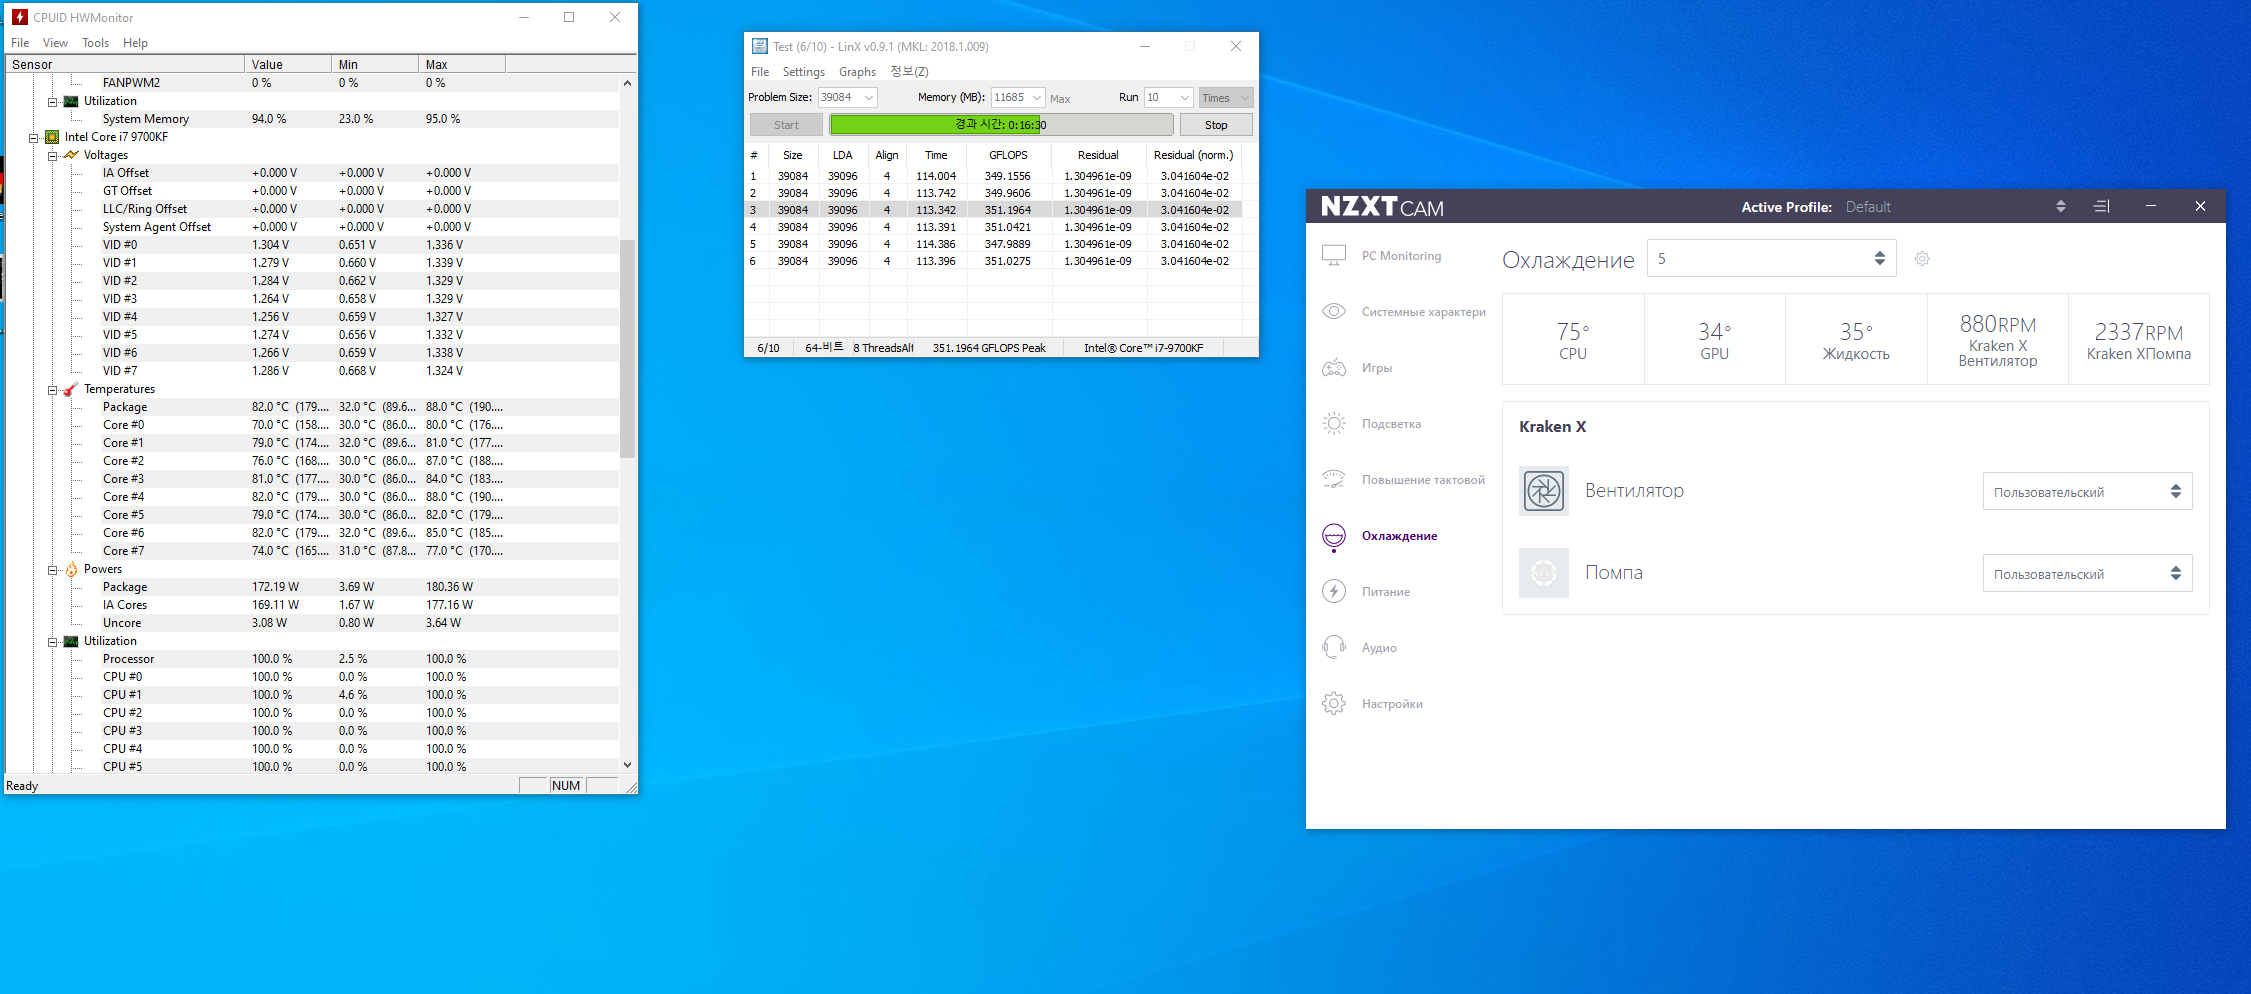Open the Аудио headset icon
The width and height of the screenshot is (2251, 994).
pos(1334,647)
